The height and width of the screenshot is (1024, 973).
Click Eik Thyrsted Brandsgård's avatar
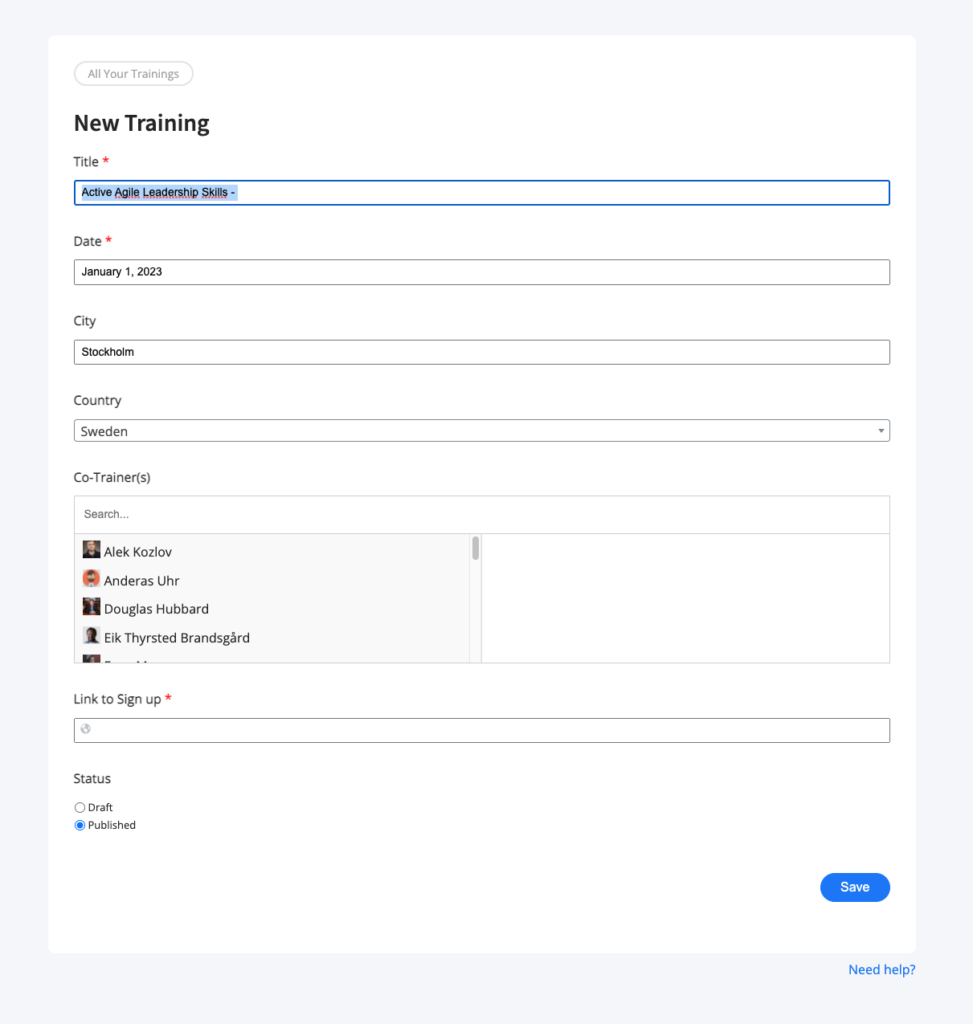[91, 635]
